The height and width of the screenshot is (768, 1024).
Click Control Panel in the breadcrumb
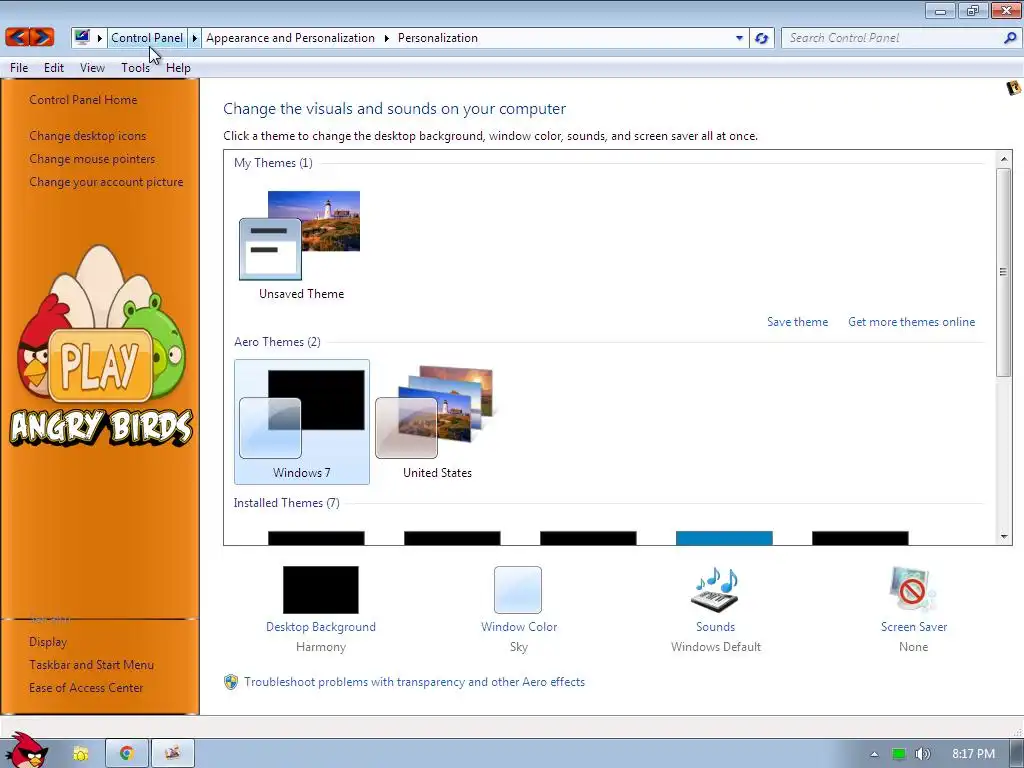click(x=147, y=38)
